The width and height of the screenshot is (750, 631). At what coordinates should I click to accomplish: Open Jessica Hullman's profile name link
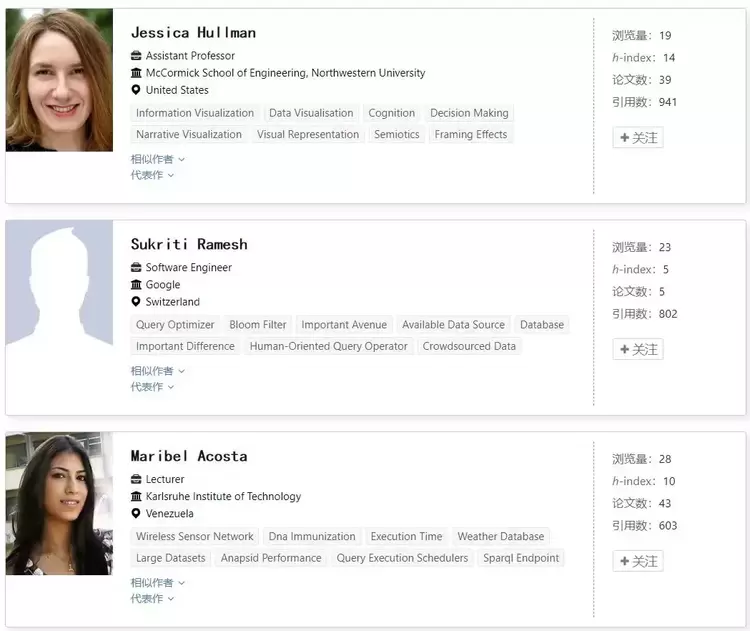(x=193, y=33)
